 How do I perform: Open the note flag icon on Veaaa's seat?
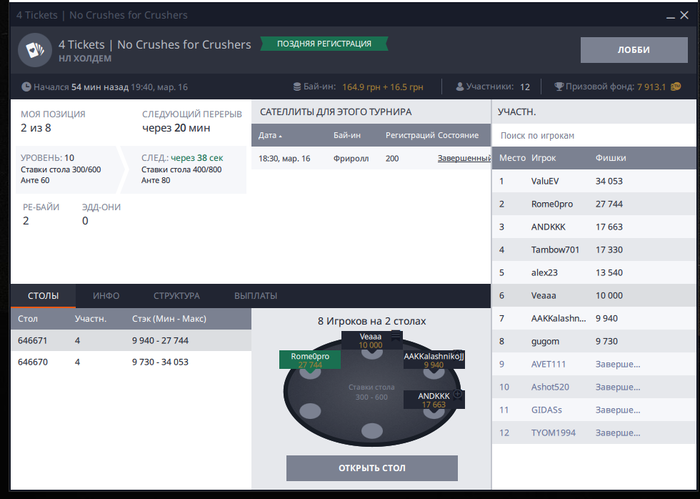pyautogui.click(x=396, y=335)
